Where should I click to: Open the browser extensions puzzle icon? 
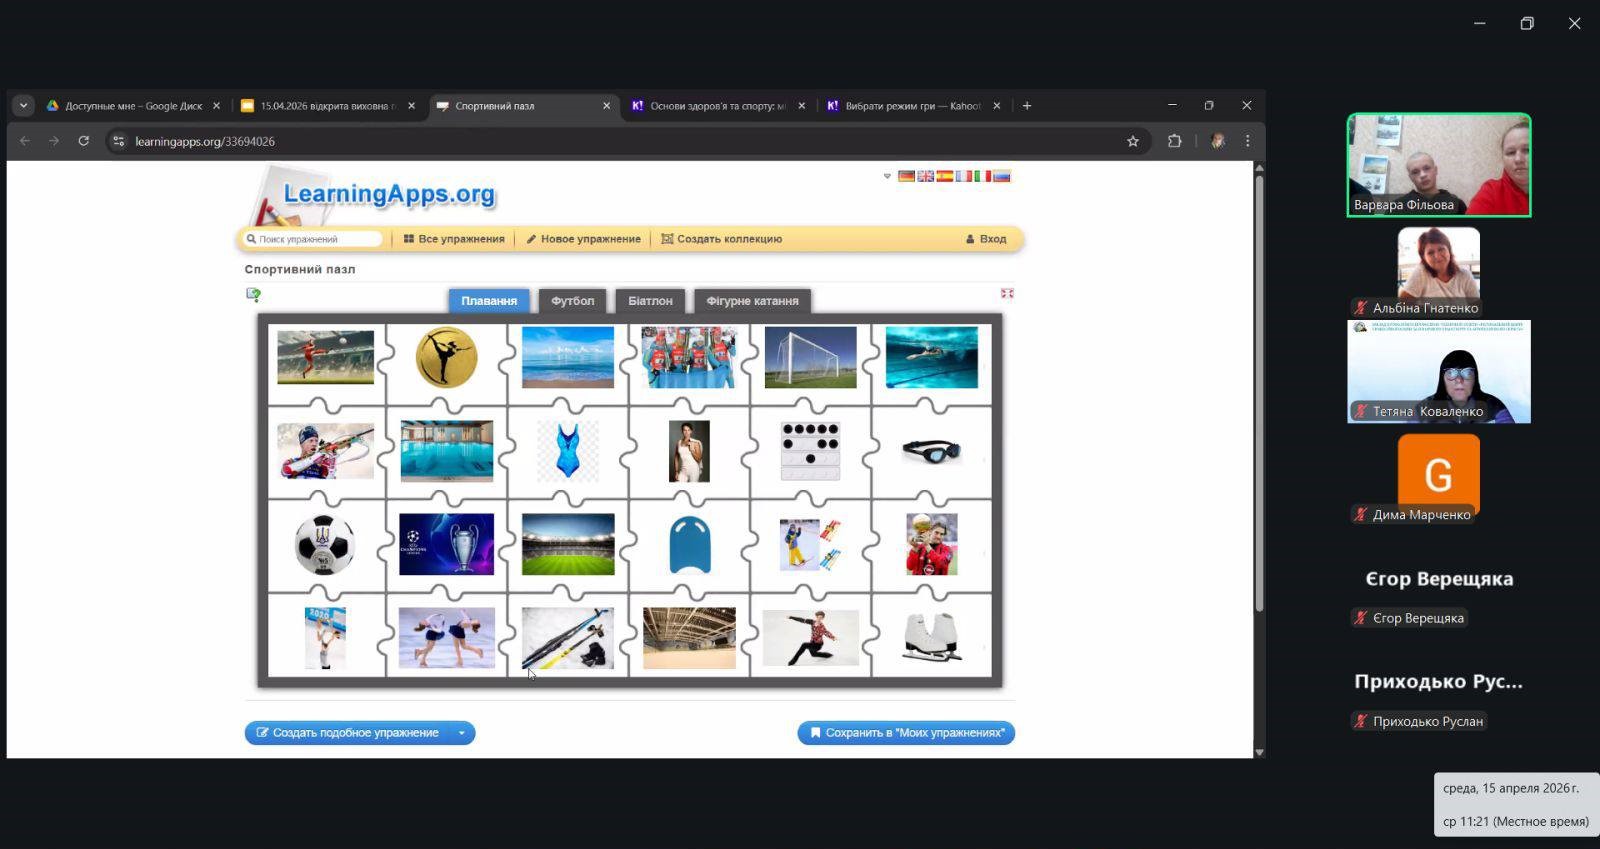[1175, 141]
